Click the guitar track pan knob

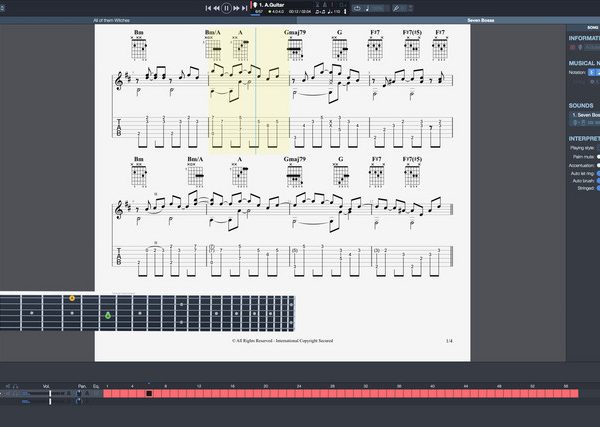pos(79,393)
